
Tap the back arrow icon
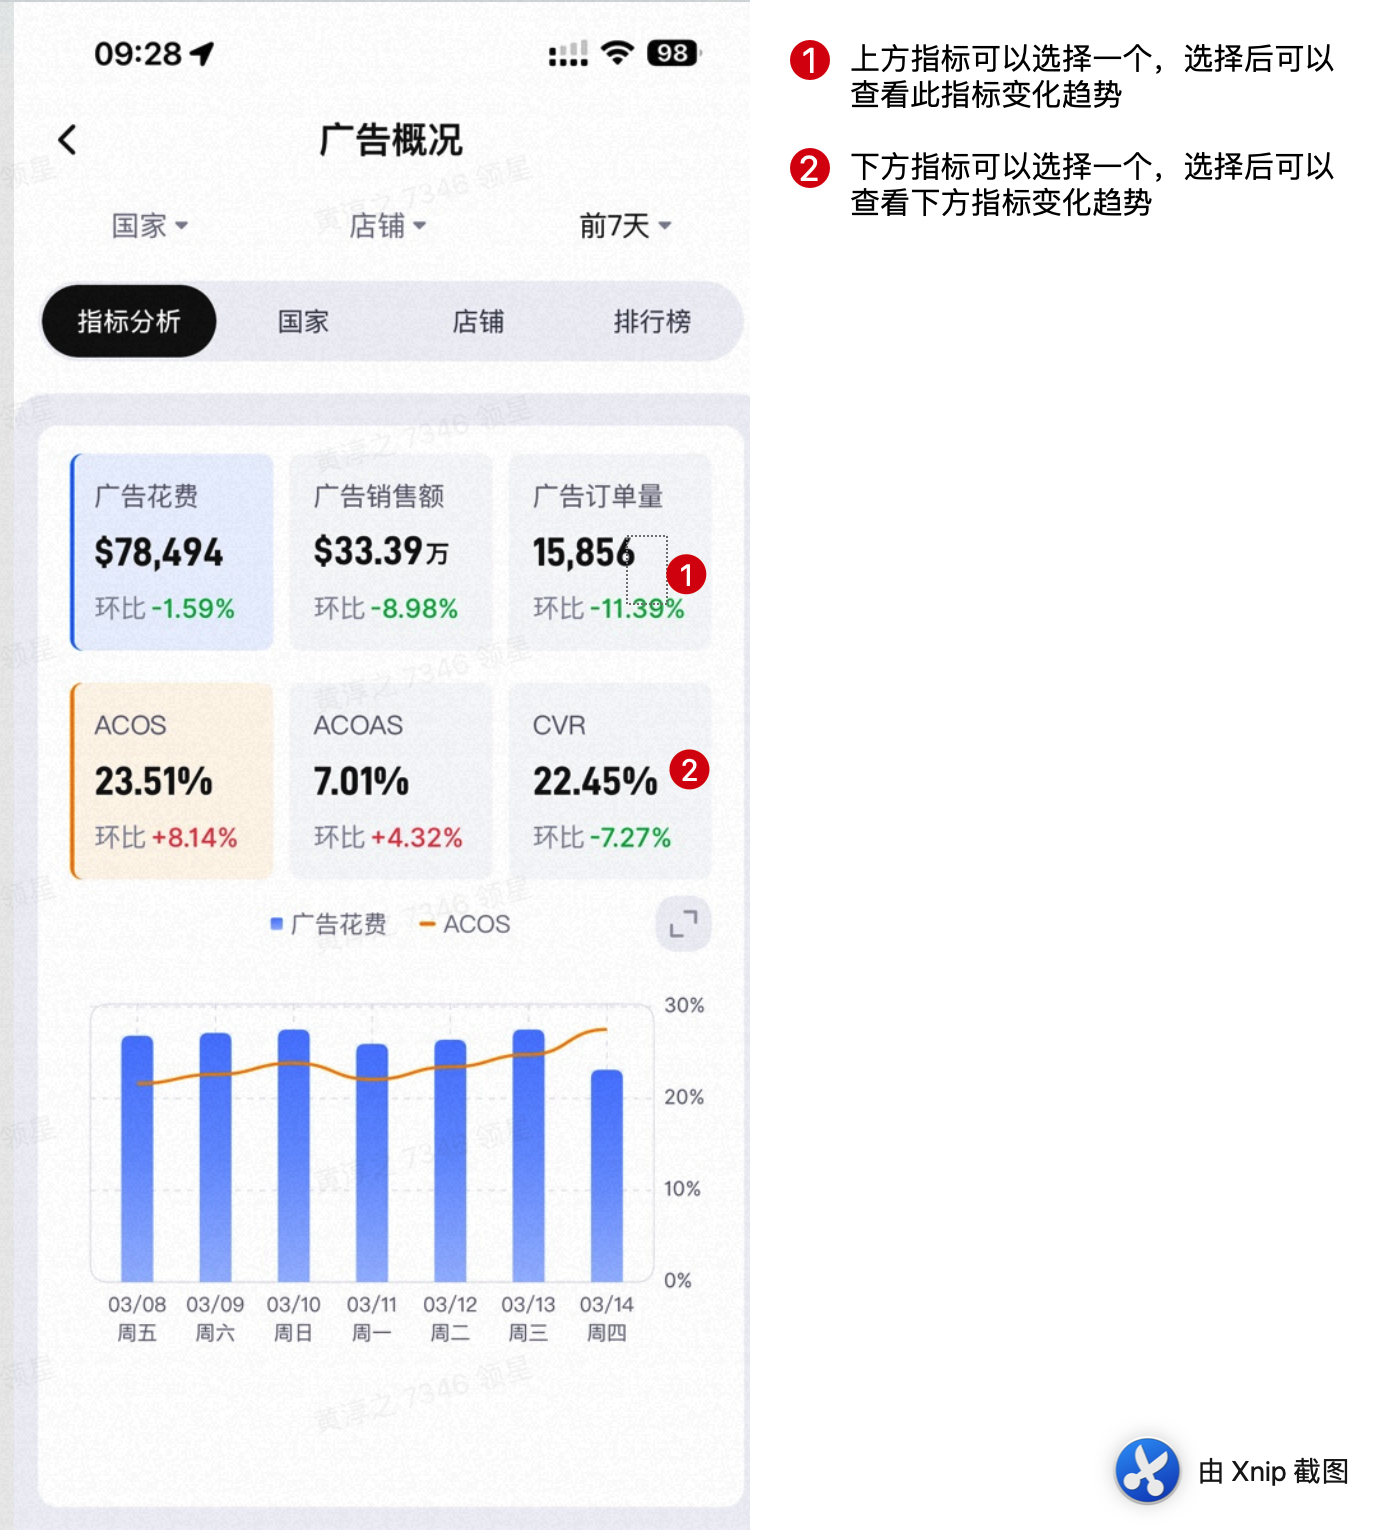pyautogui.click(x=68, y=140)
